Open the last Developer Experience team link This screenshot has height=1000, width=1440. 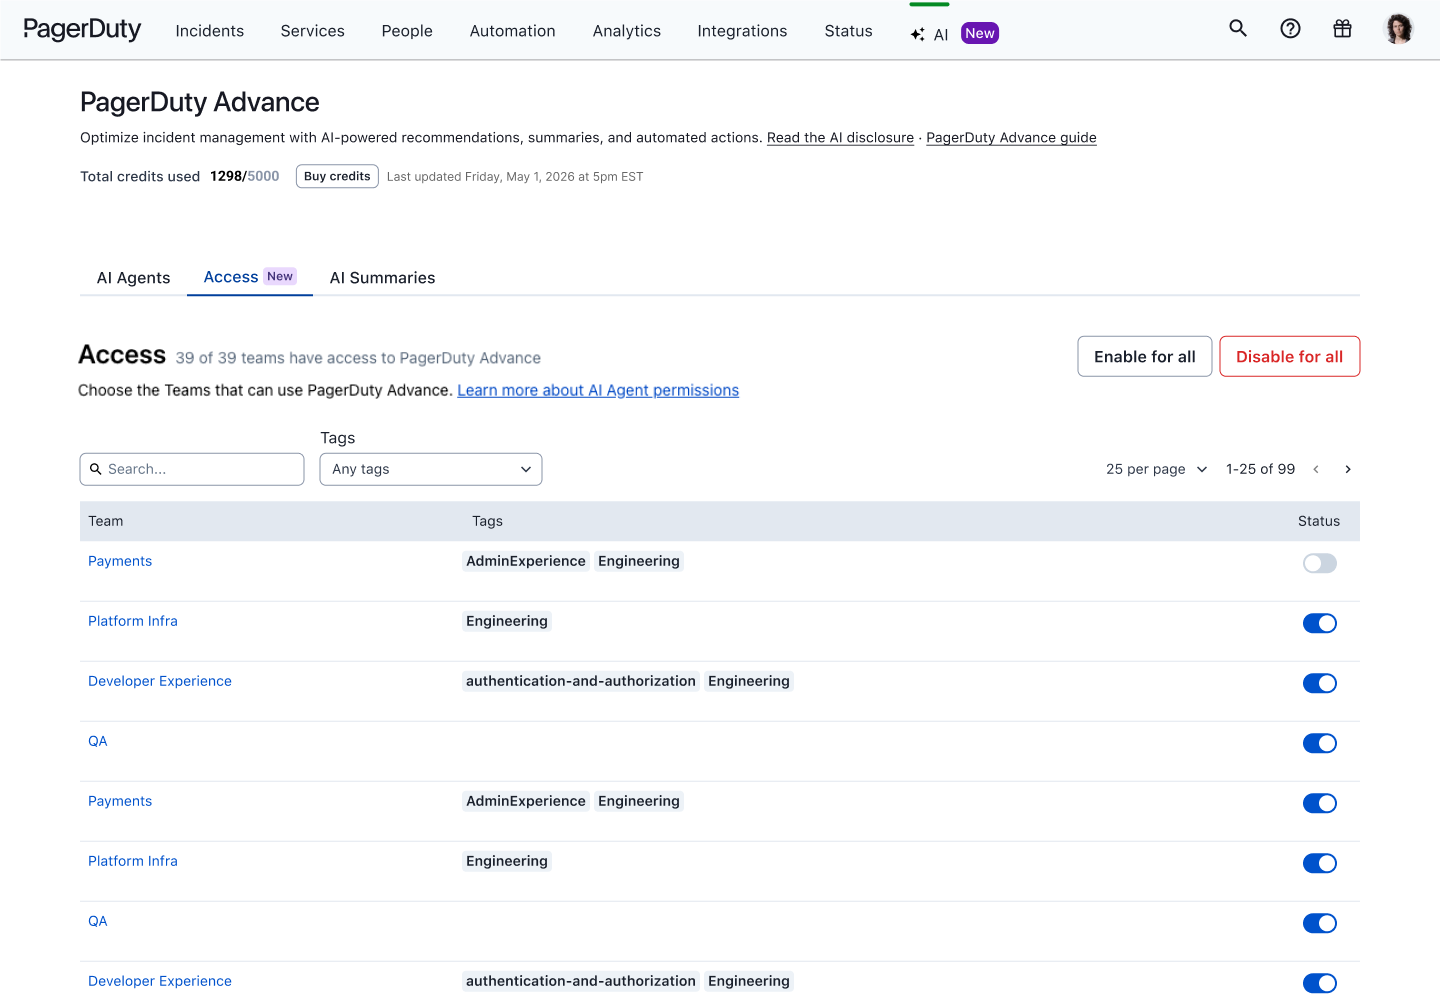click(x=160, y=981)
